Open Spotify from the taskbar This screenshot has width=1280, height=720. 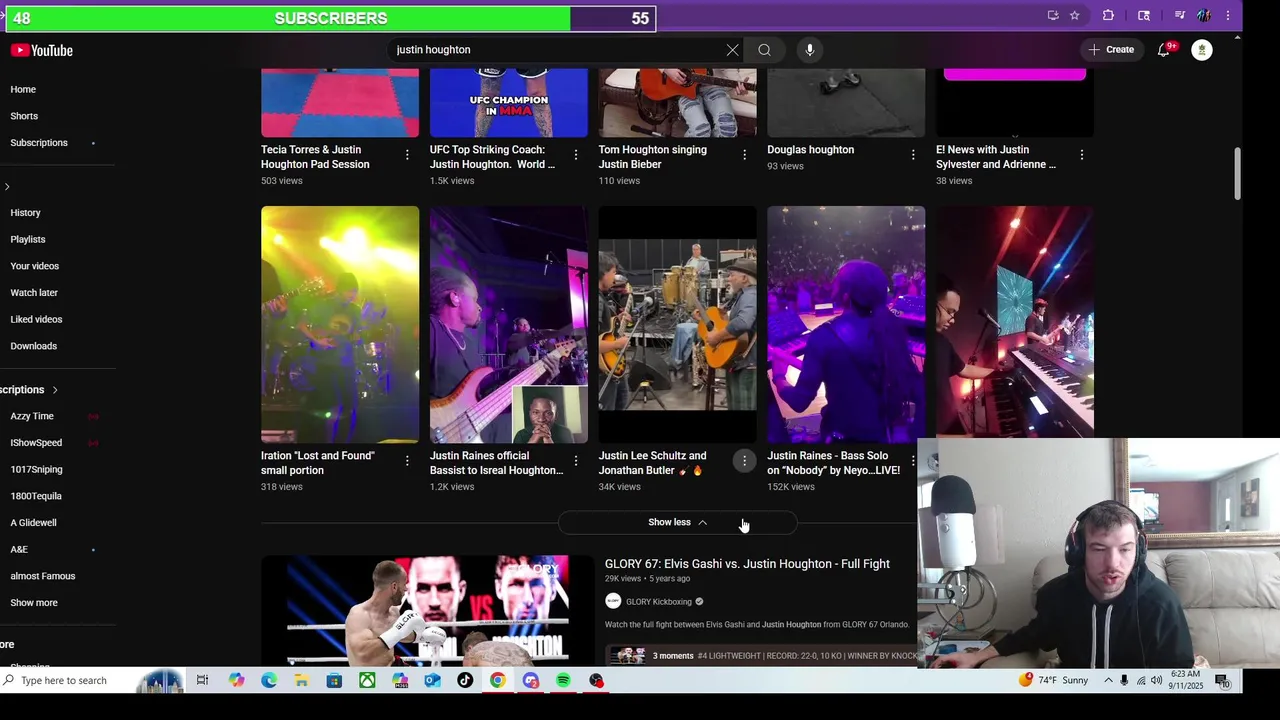click(x=564, y=681)
